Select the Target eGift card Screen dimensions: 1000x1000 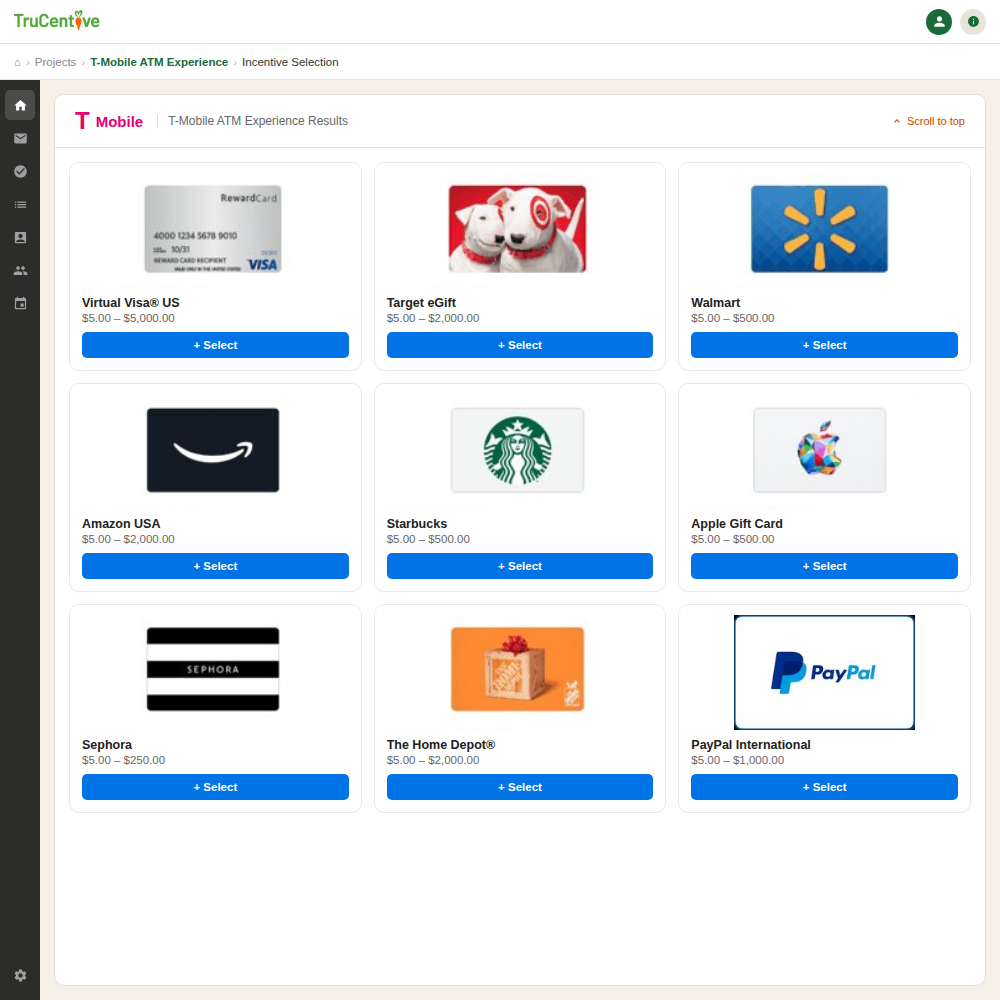coord(520,345)
